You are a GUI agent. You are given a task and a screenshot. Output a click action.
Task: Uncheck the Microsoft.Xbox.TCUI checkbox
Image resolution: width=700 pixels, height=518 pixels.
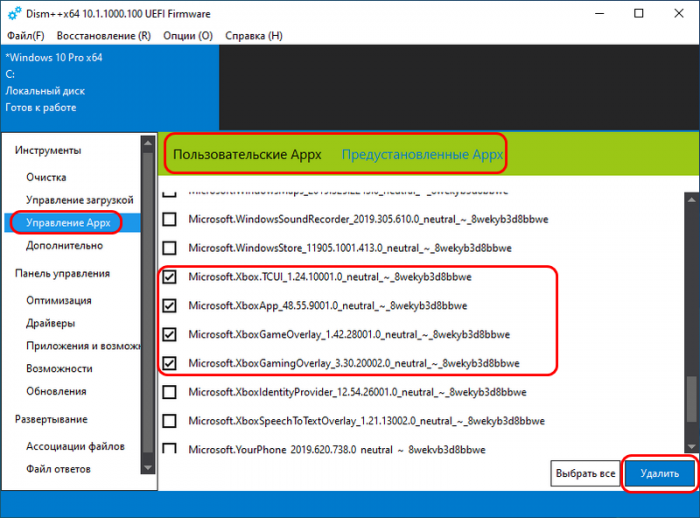tap(169, 277)
